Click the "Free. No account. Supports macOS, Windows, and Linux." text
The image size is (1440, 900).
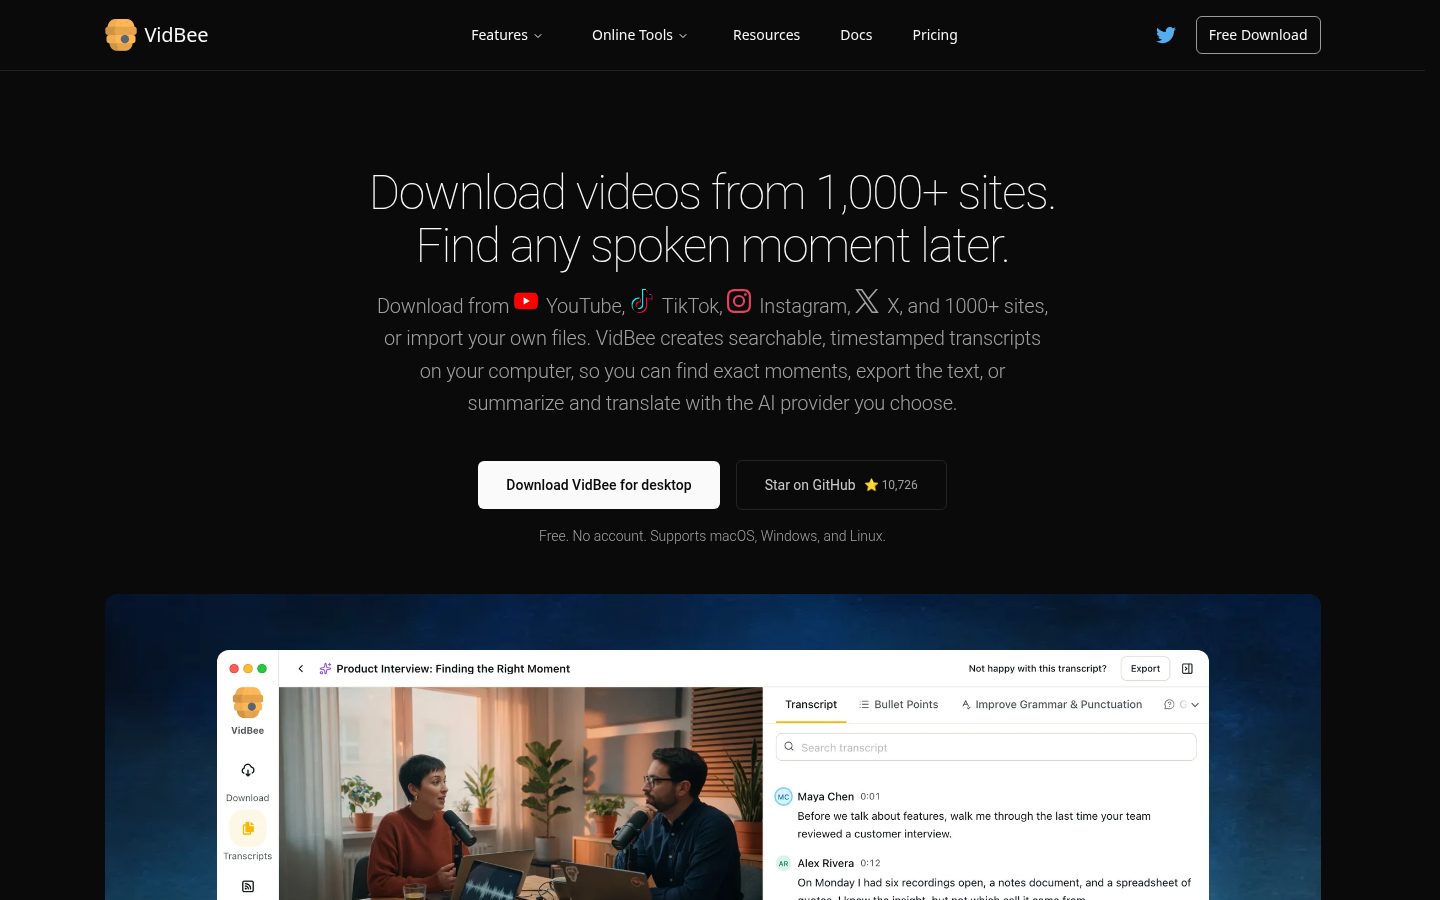[712, 536]
